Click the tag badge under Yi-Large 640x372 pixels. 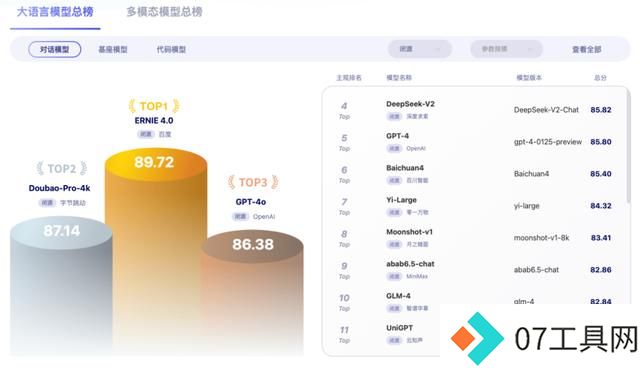(x=394, y=212)
